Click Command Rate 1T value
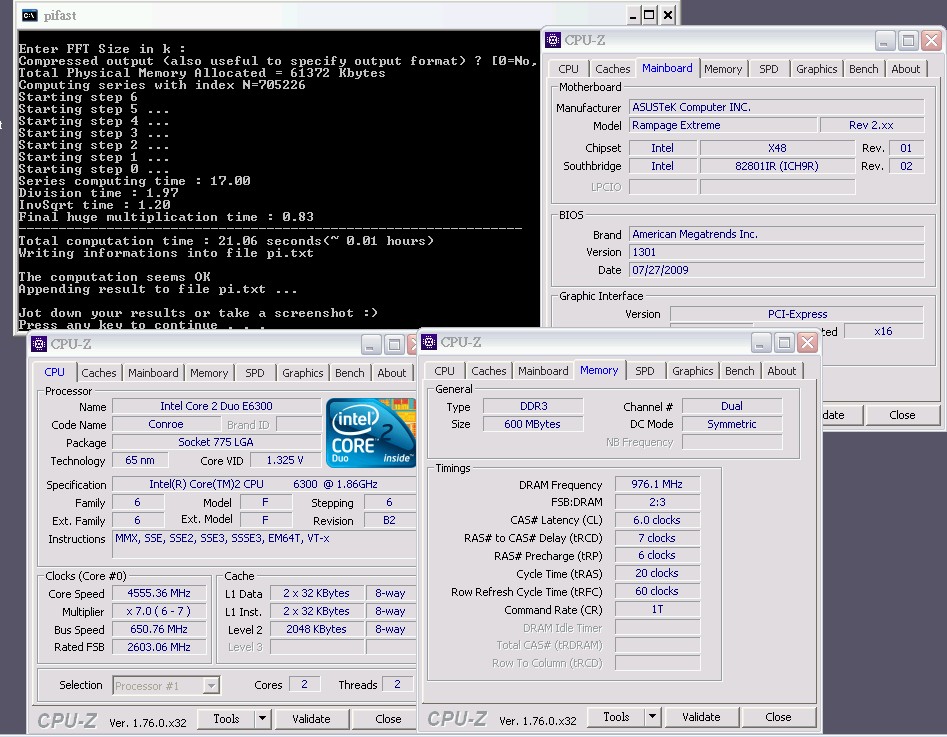The height and width of the screenshot is (737, 947). tap(657, 609)
